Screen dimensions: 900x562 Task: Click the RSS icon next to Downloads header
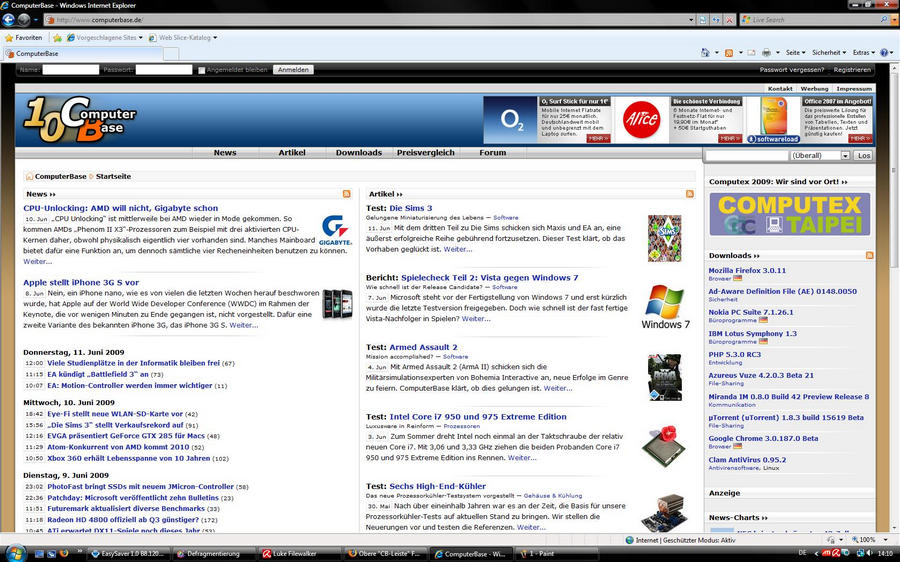(x=870, y=255)
